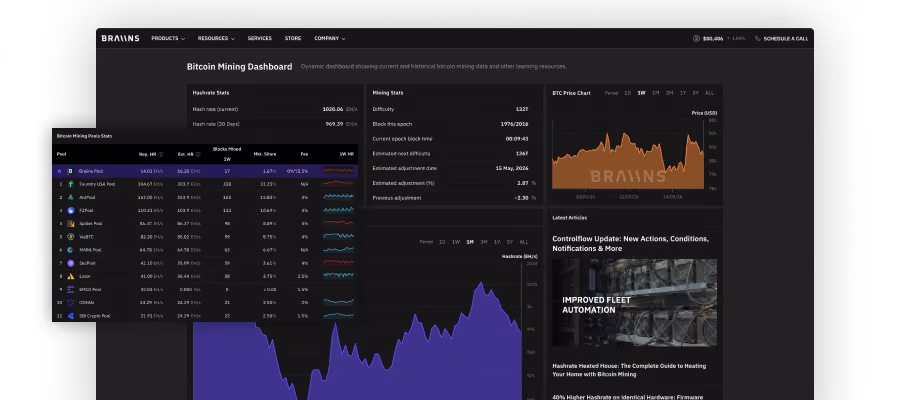Click the Latest Articles heading
The width and height of the screenshot is (908, 400).
tap(569, 218)
